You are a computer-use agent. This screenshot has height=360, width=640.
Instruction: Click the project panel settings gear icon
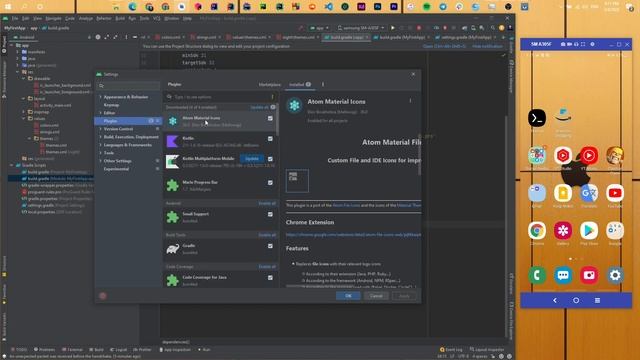coord(98,37)
